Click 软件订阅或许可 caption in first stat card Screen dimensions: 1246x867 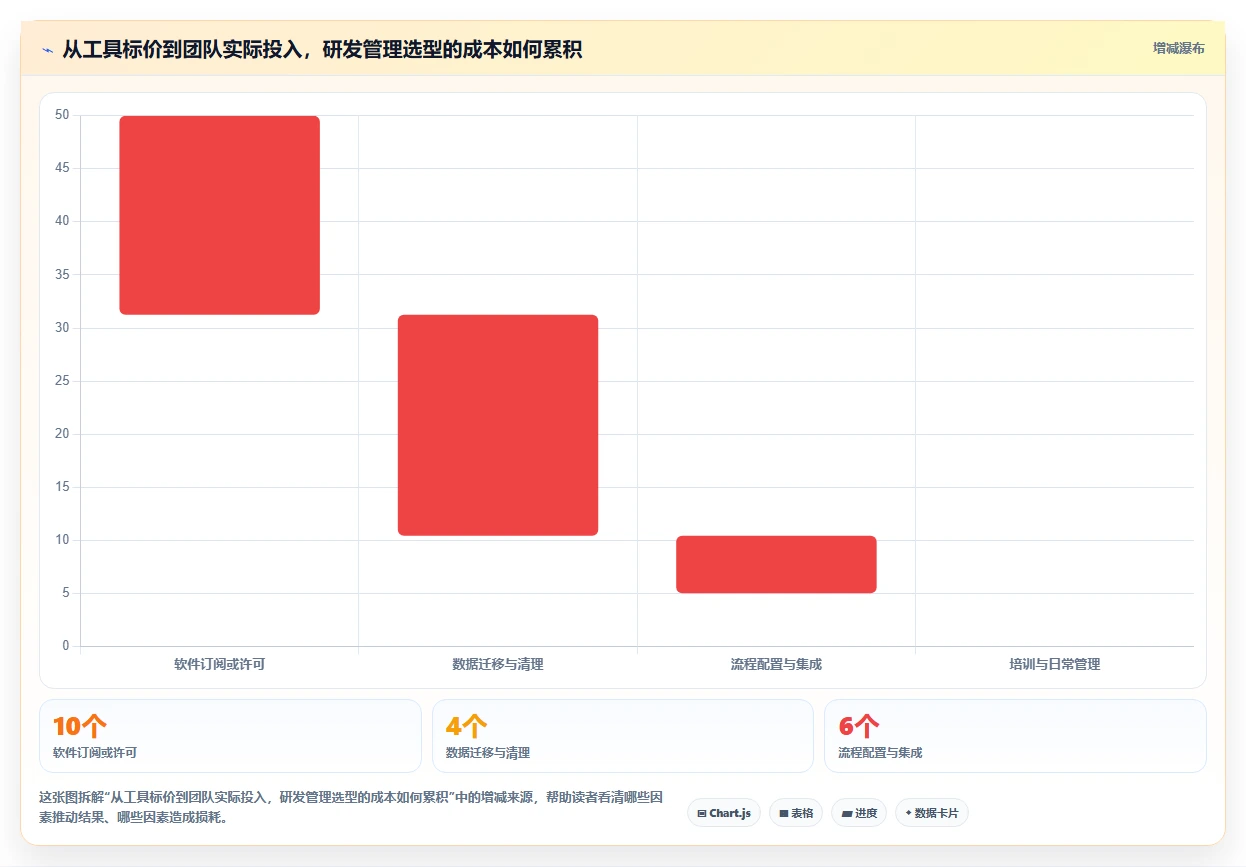95,753
